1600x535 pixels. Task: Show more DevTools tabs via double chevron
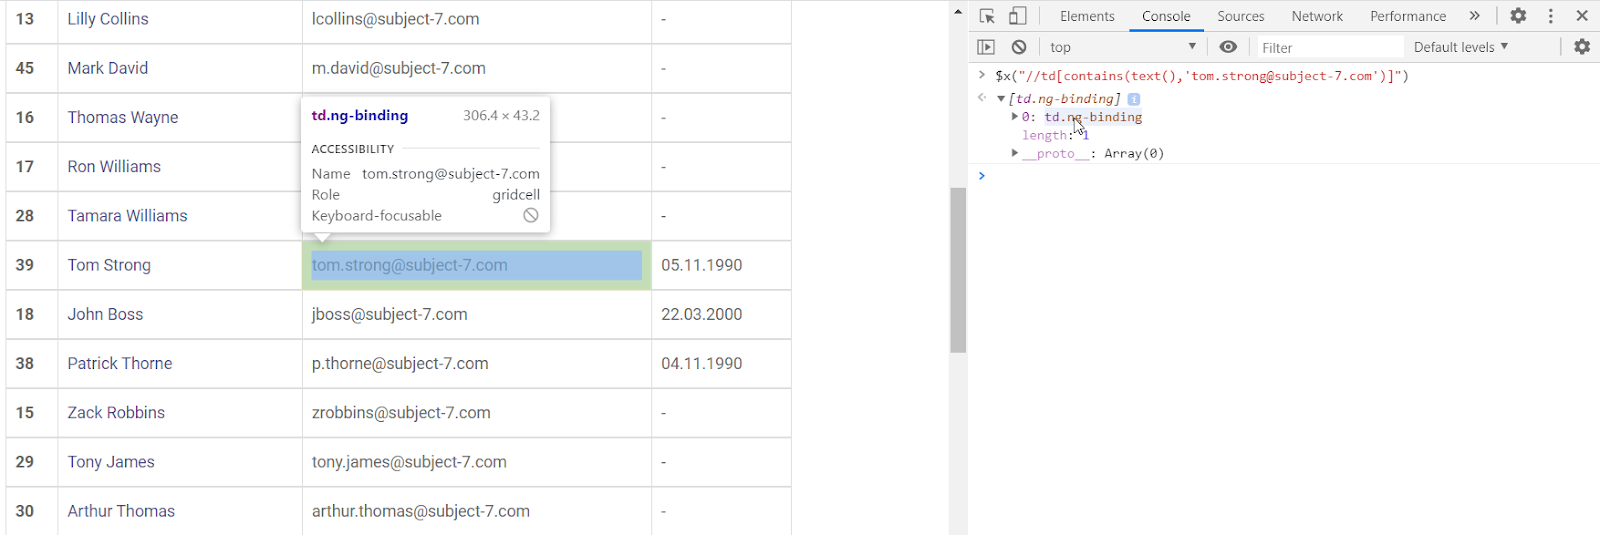click(x=1474, y=16)
